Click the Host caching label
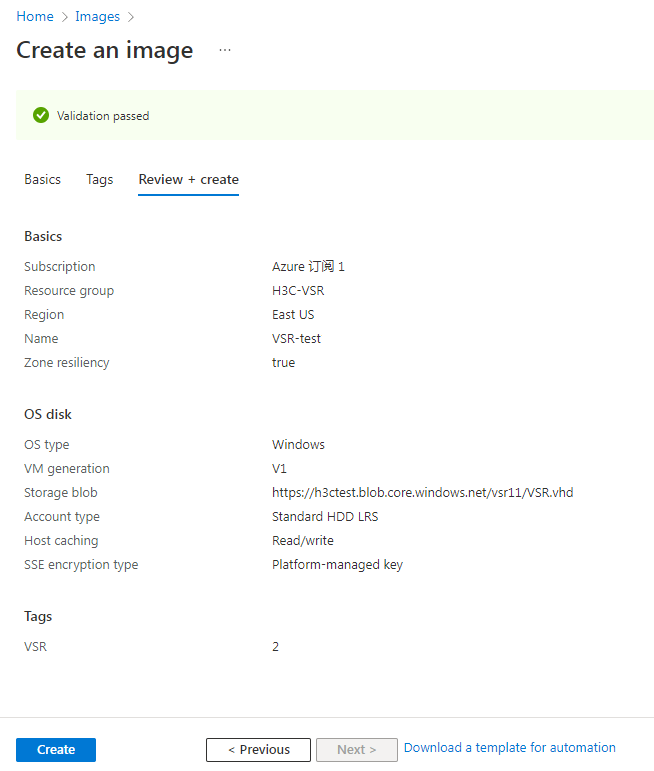654x771 pixels. tap(61, 541)
